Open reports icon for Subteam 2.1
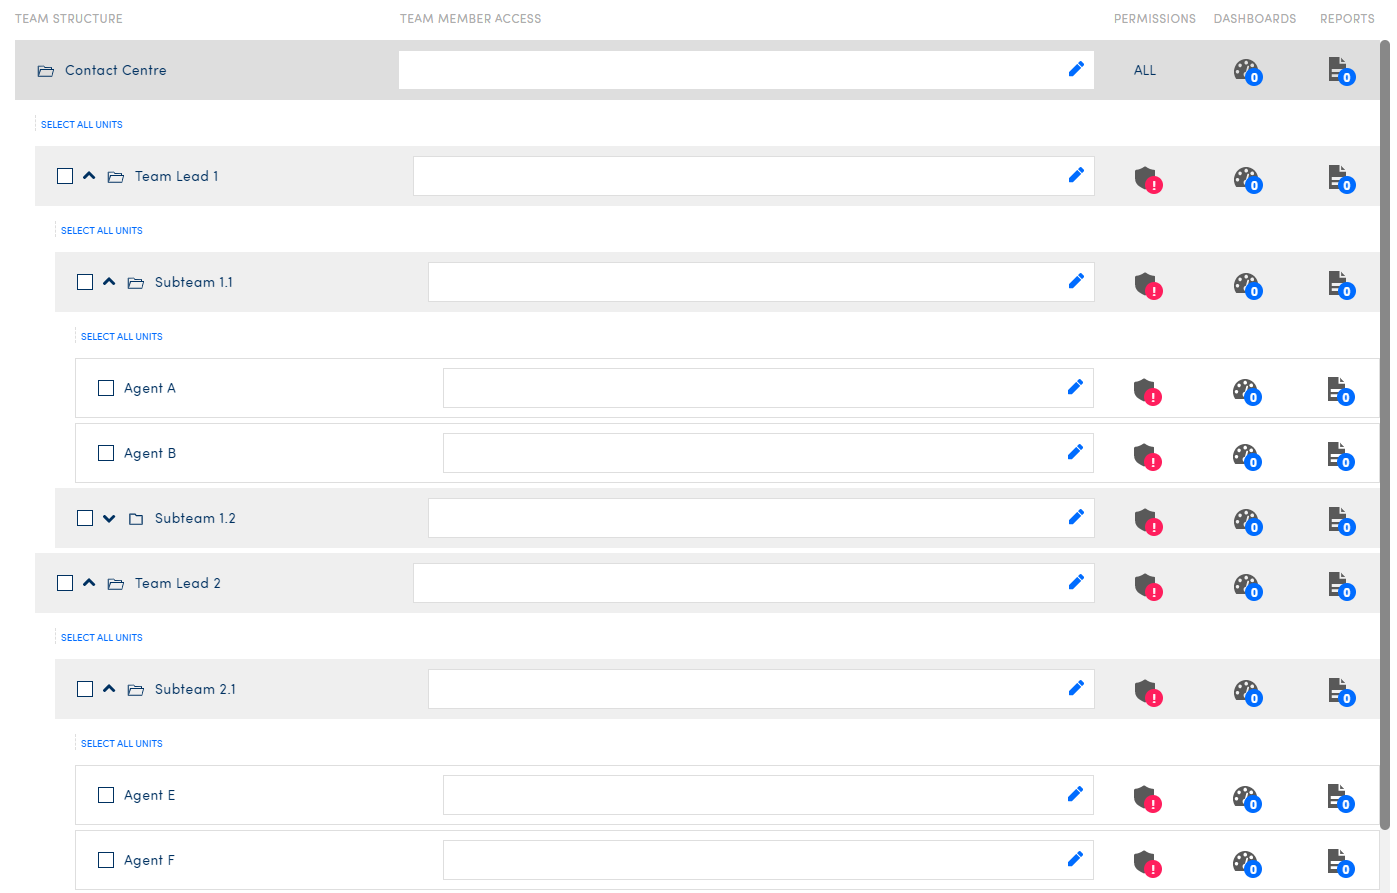Screen dimensions: 1397x893 point(1340,691)
